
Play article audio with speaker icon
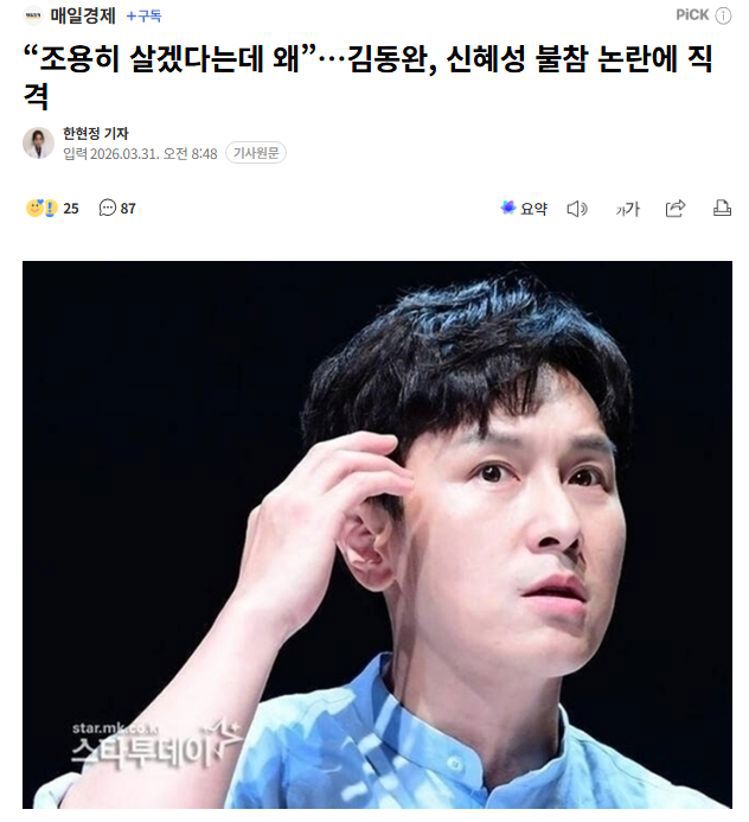(577, 209)
